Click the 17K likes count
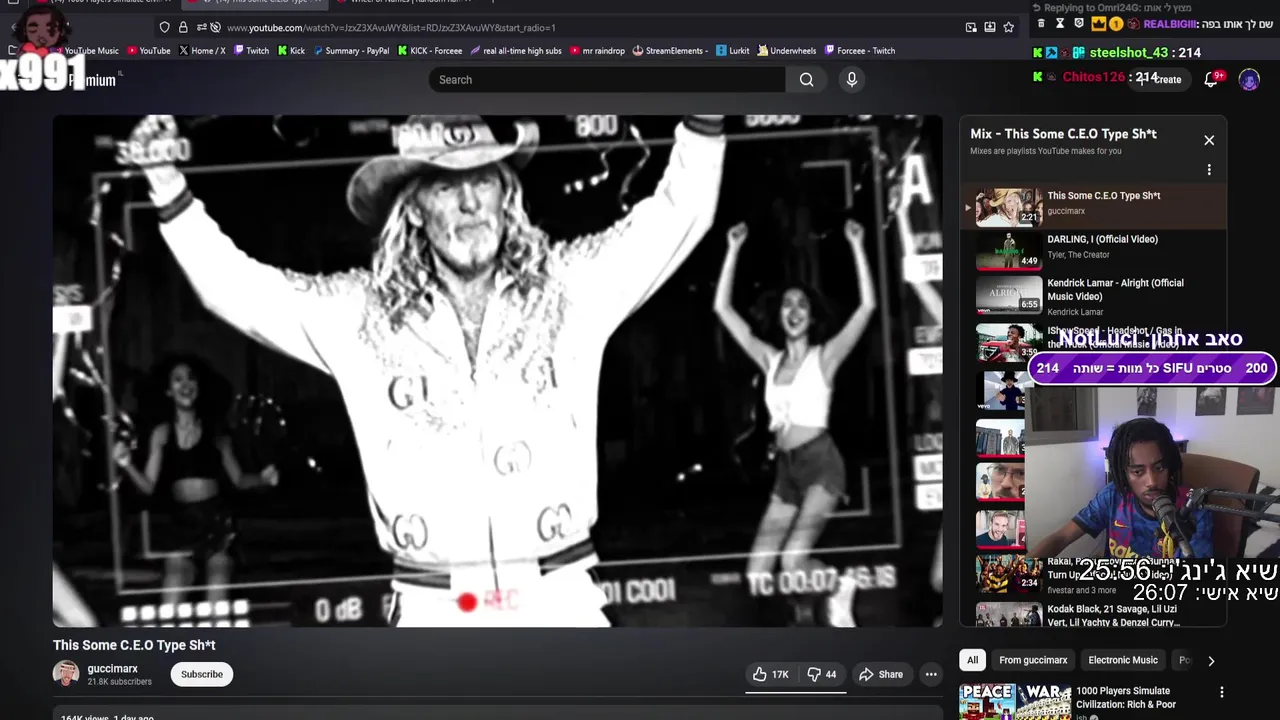The image size is (1280, 720). [x=781, y=674]
